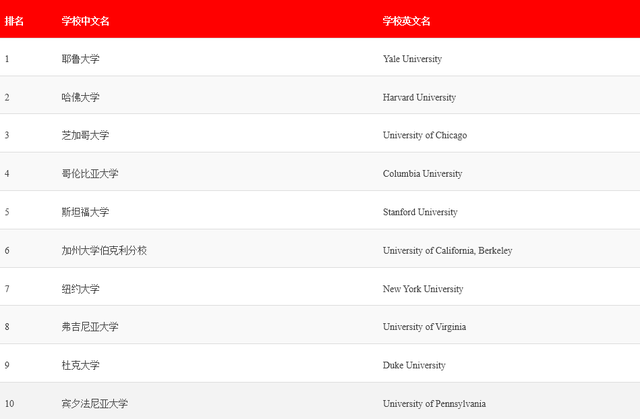Select the 纽约大学 cell
The image size is (640, 419).
click(80, 289)
